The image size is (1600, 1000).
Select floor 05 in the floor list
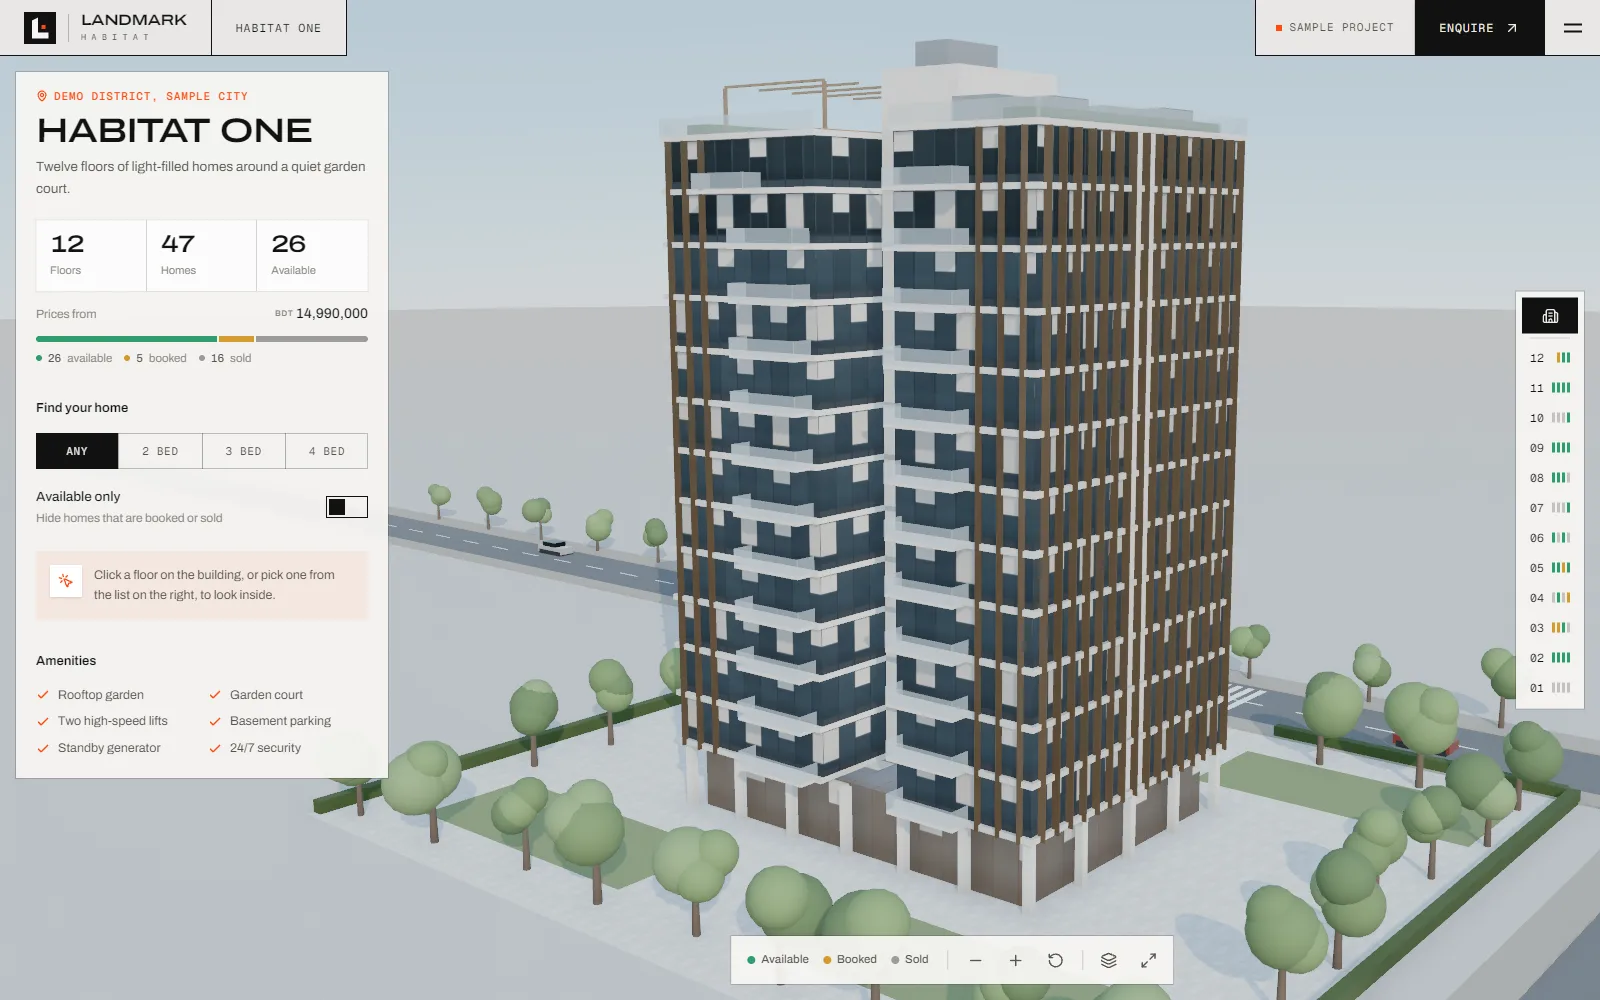[1550, 568]
